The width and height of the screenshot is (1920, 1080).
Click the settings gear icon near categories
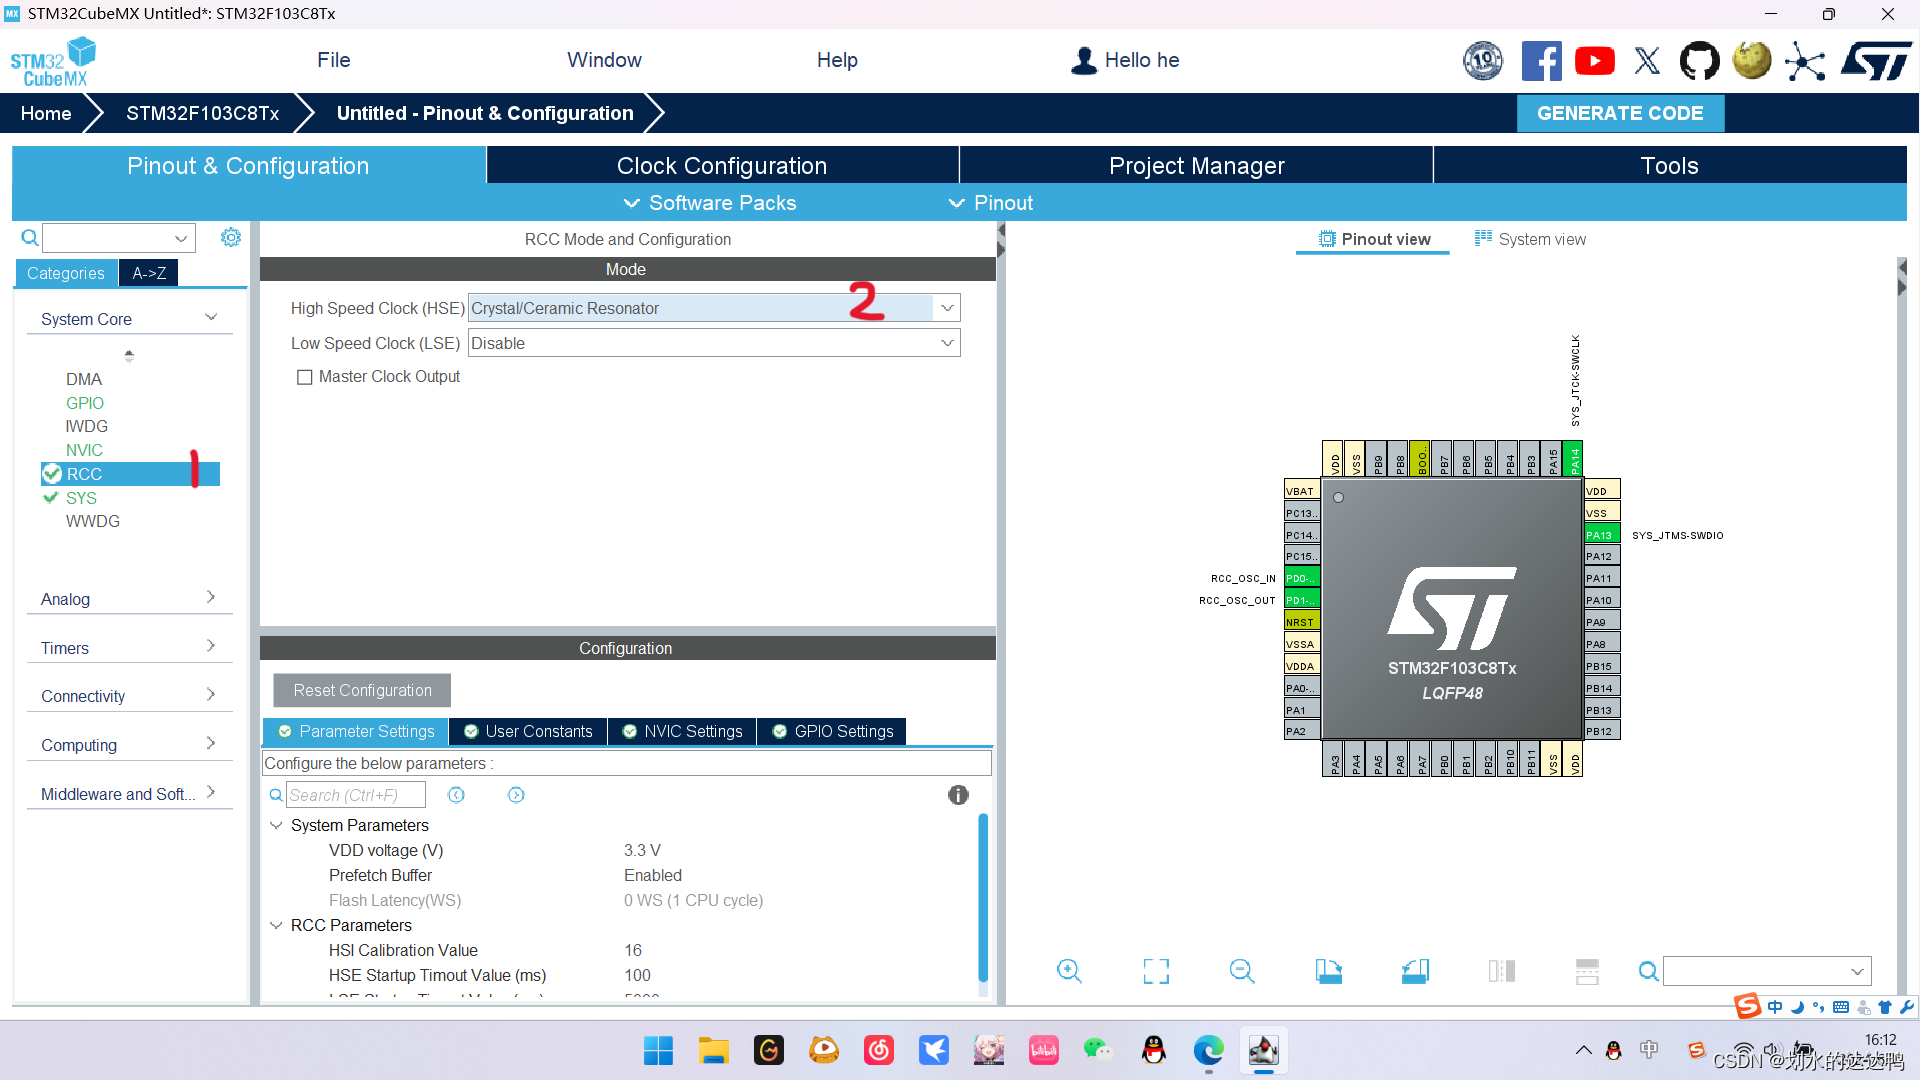[x=231, y=237]
